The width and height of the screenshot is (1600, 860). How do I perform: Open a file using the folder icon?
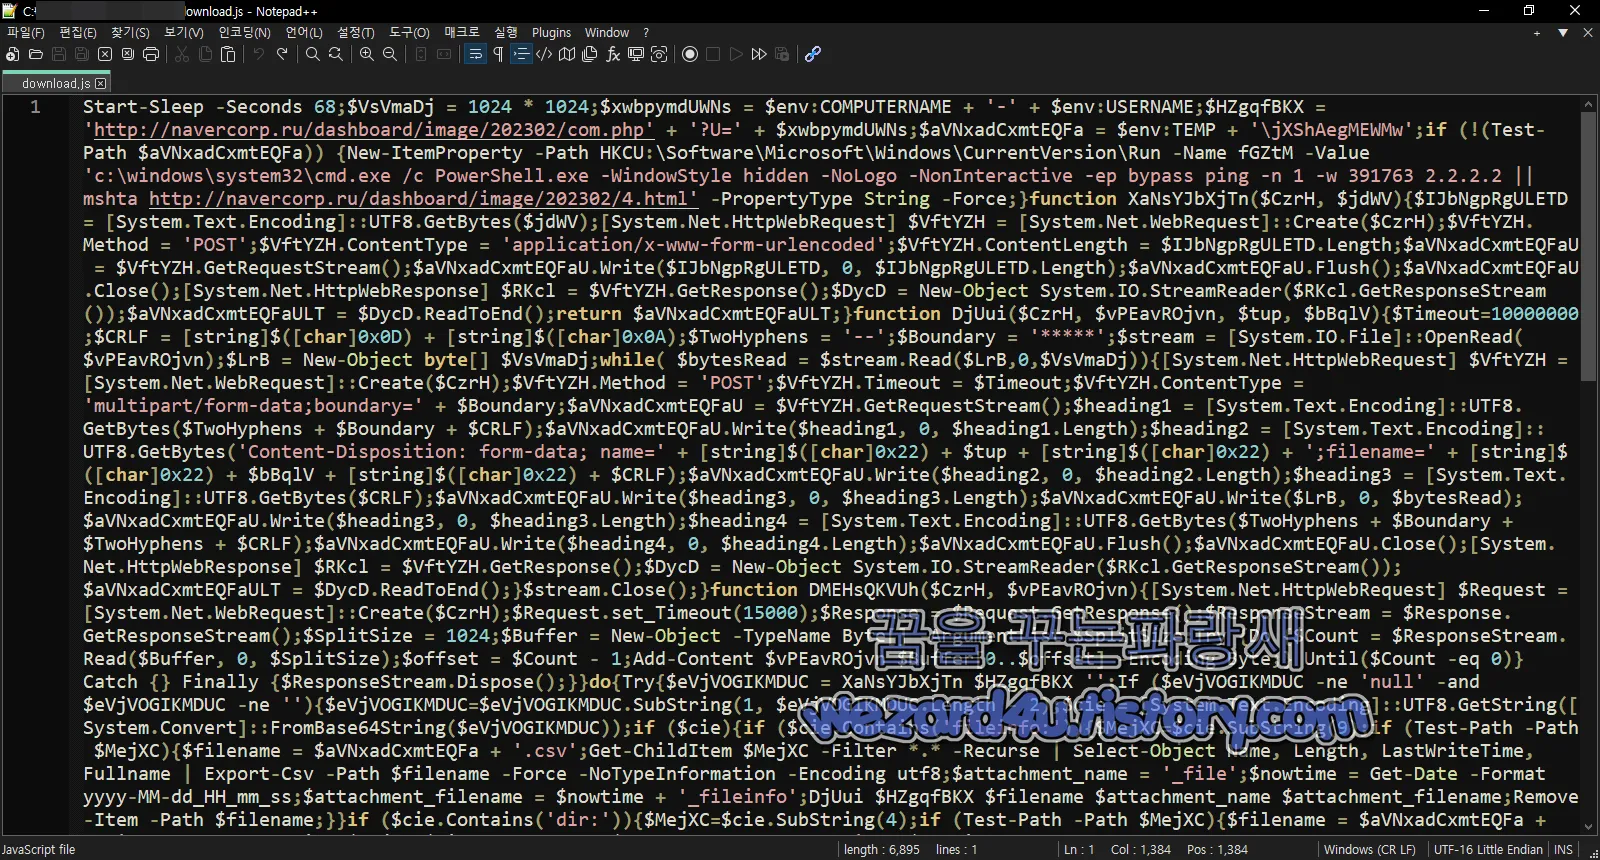coord(36,54)
